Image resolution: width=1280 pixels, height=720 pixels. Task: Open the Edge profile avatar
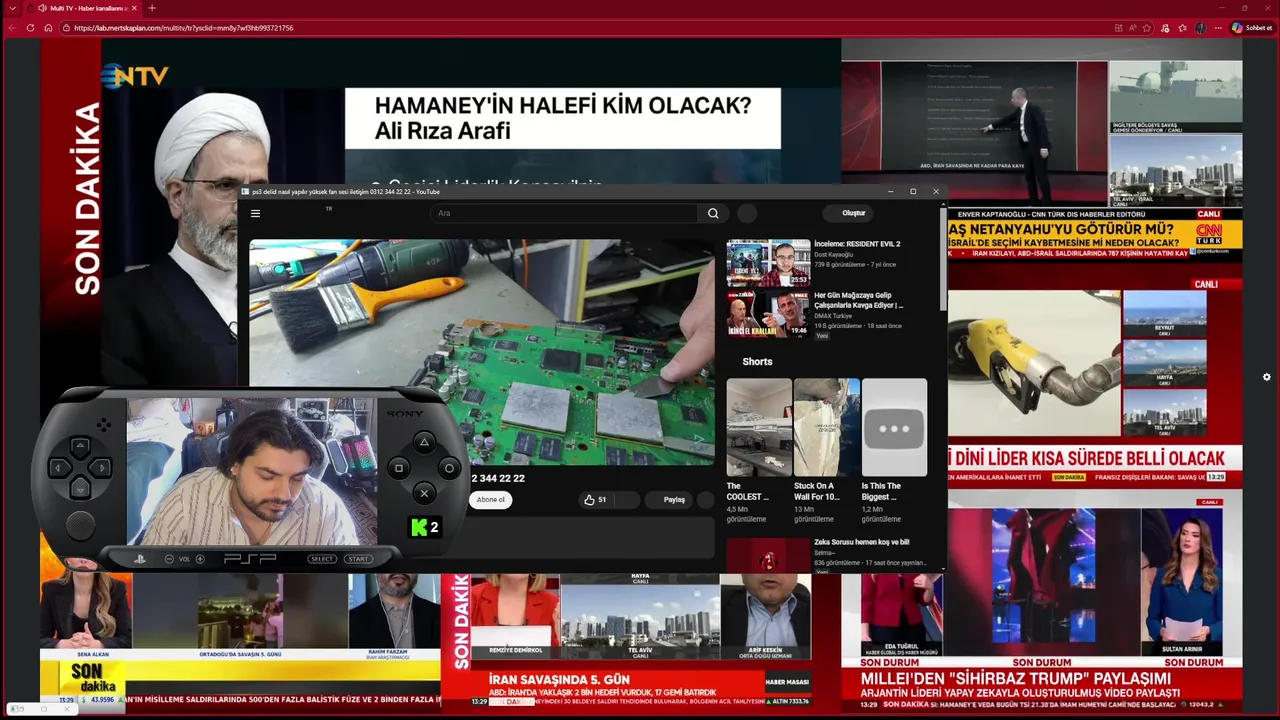pyautogui.click(x=1200, y=28)
